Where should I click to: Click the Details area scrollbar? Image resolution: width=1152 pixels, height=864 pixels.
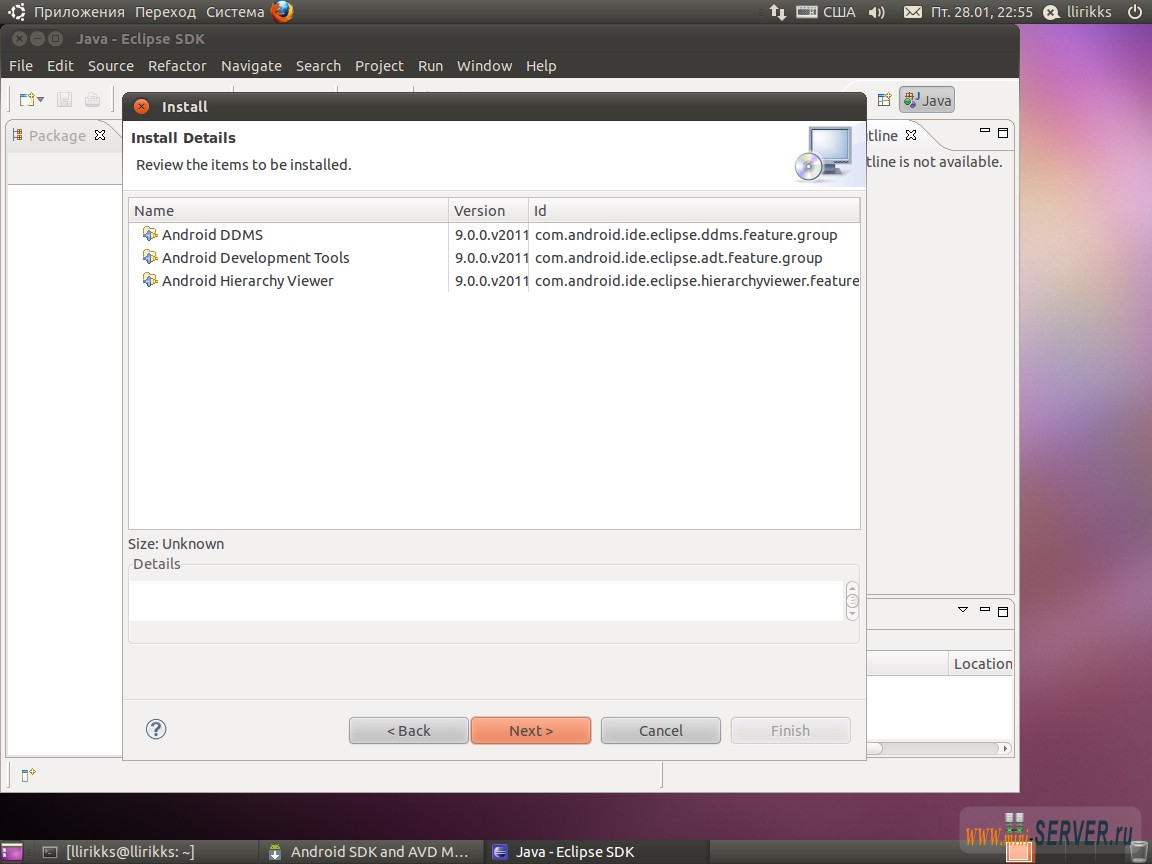point(852,601)
